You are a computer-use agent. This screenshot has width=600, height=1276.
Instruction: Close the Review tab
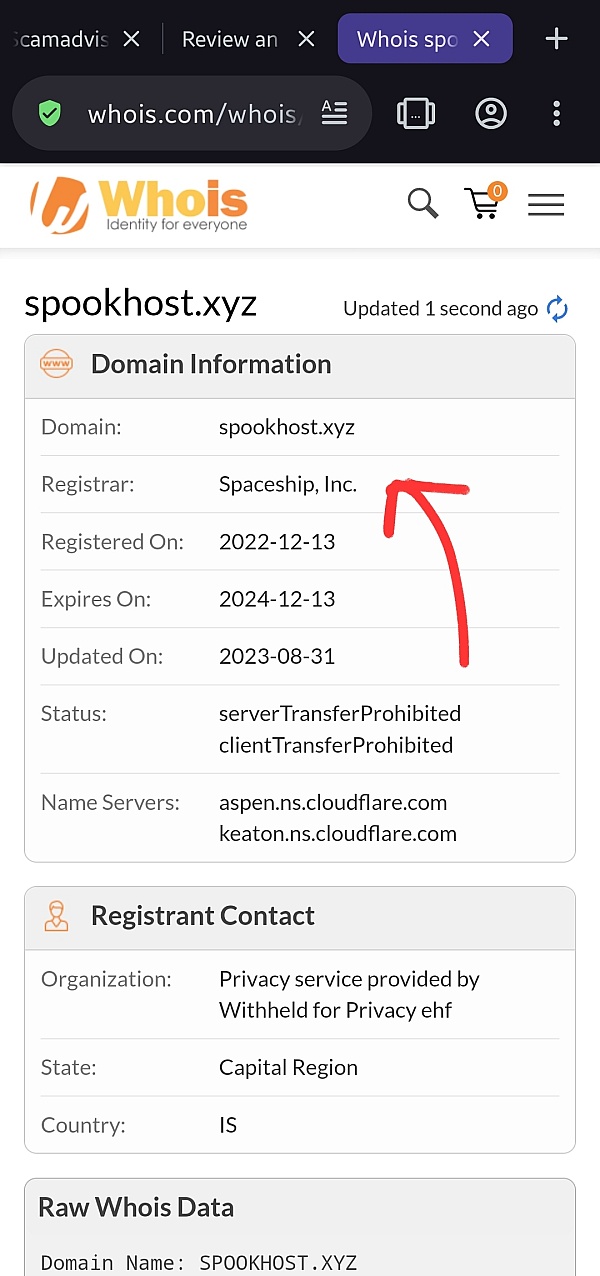307,39
